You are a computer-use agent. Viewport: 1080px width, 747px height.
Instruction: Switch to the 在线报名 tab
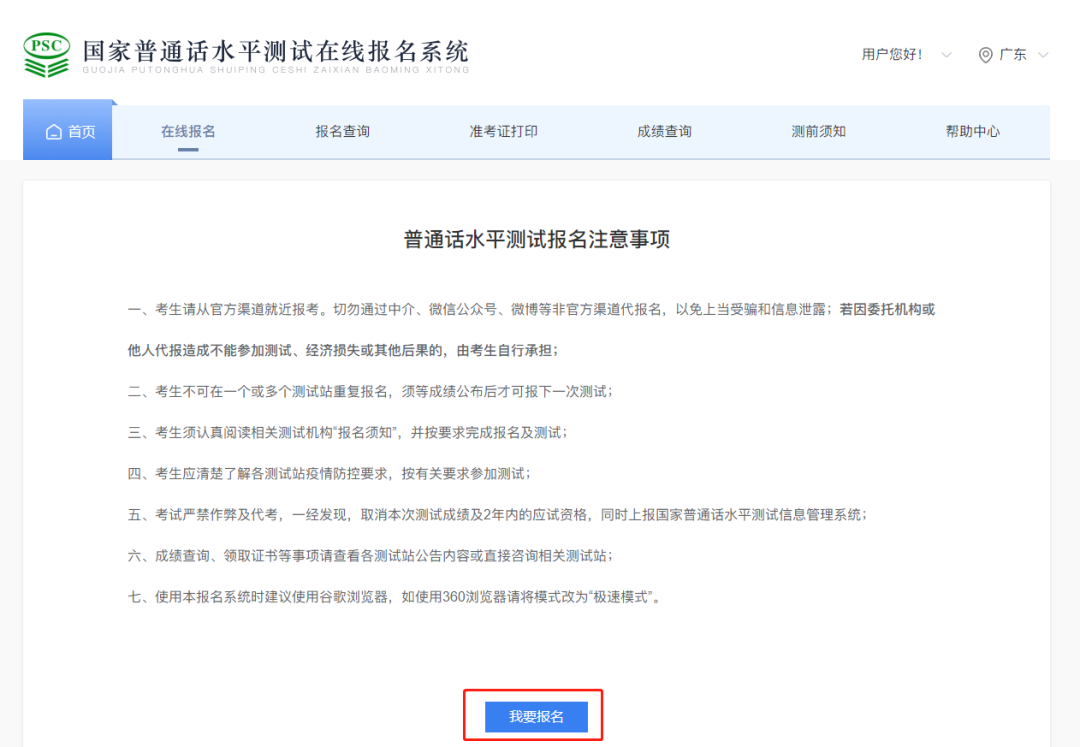(x=188, y=131)
